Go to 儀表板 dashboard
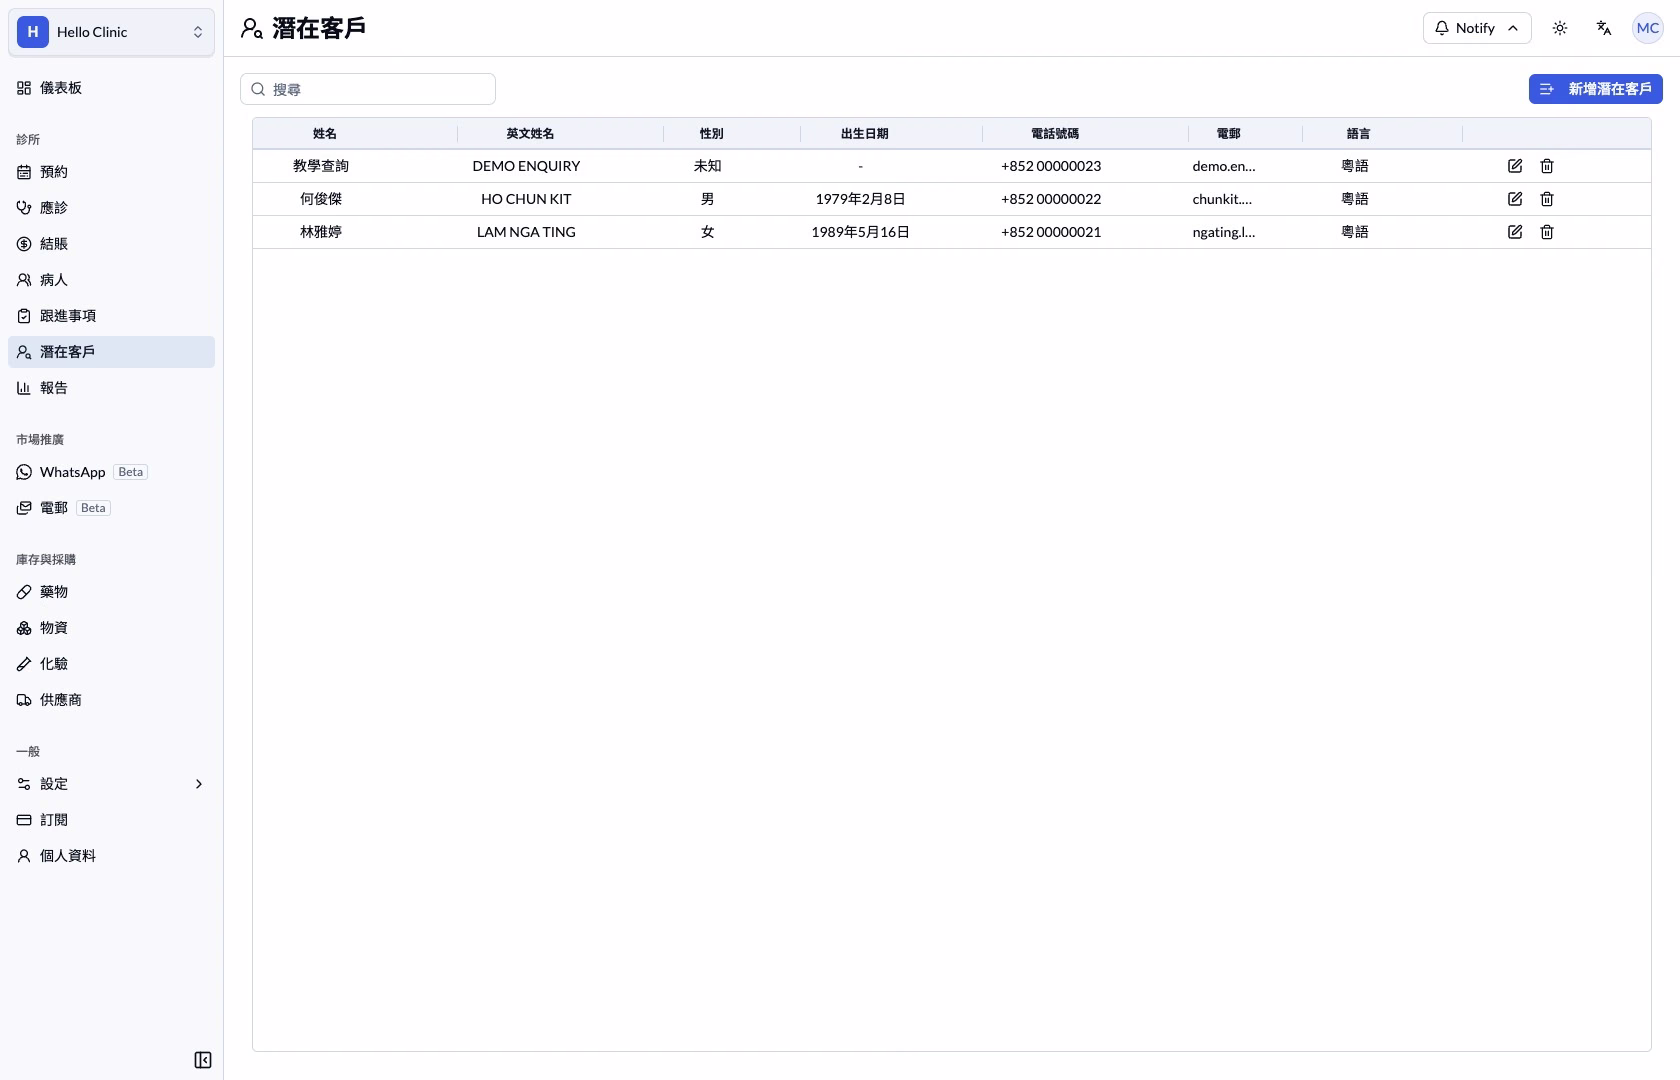This screenshot has width=1680, height=1080. [x=111, y=88]
